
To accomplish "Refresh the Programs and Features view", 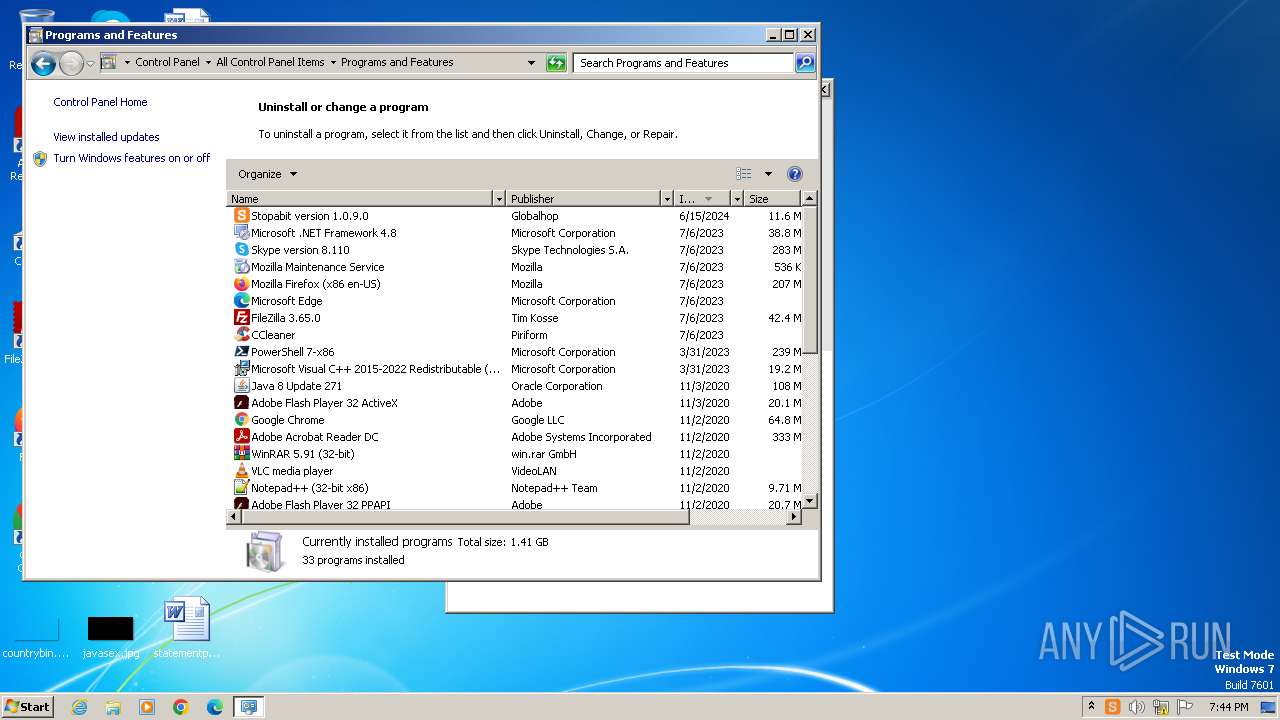I will point(556,63).
